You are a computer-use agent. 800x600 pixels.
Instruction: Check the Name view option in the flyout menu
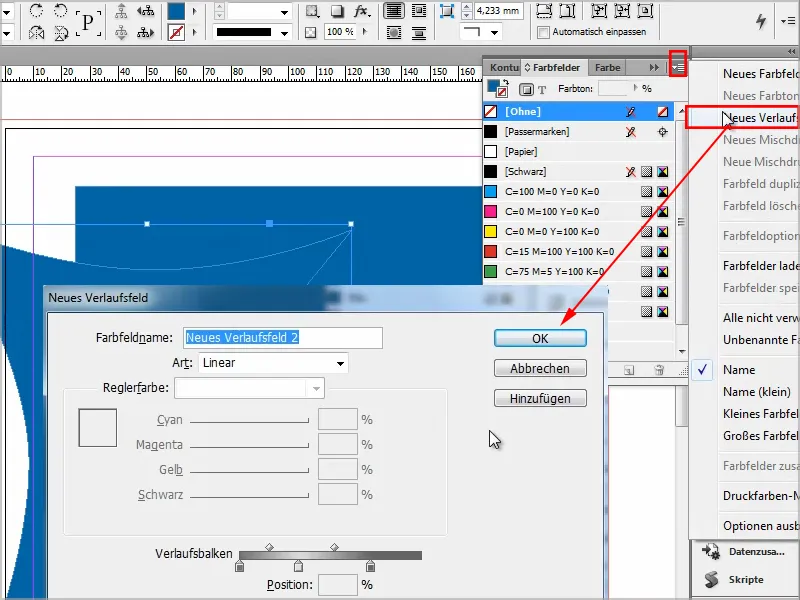[739, 370]
